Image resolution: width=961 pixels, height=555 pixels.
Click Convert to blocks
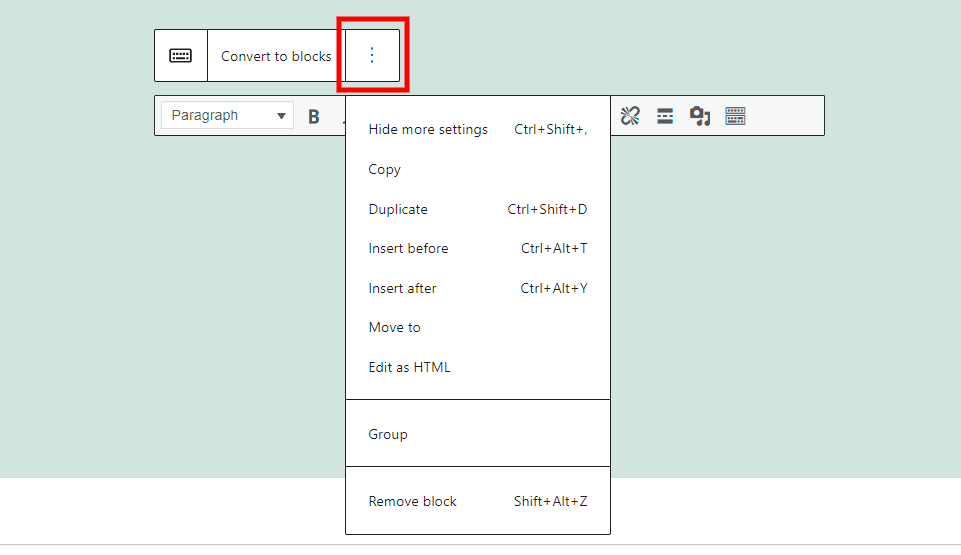click(x=276, y=56)
